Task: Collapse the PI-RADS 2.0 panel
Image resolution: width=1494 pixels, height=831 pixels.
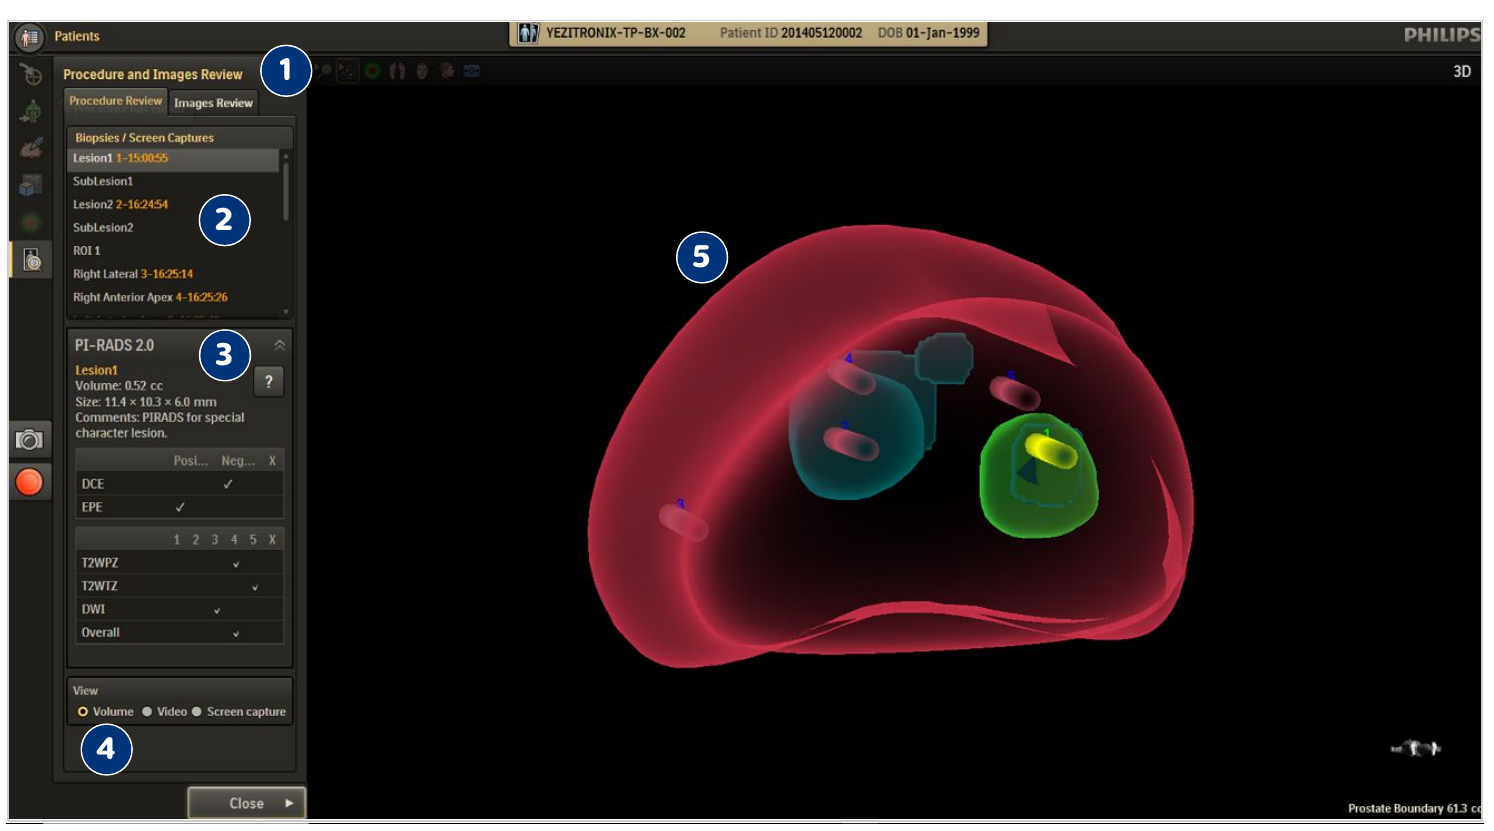Action: pyautogui.click(x=280, y=345)
